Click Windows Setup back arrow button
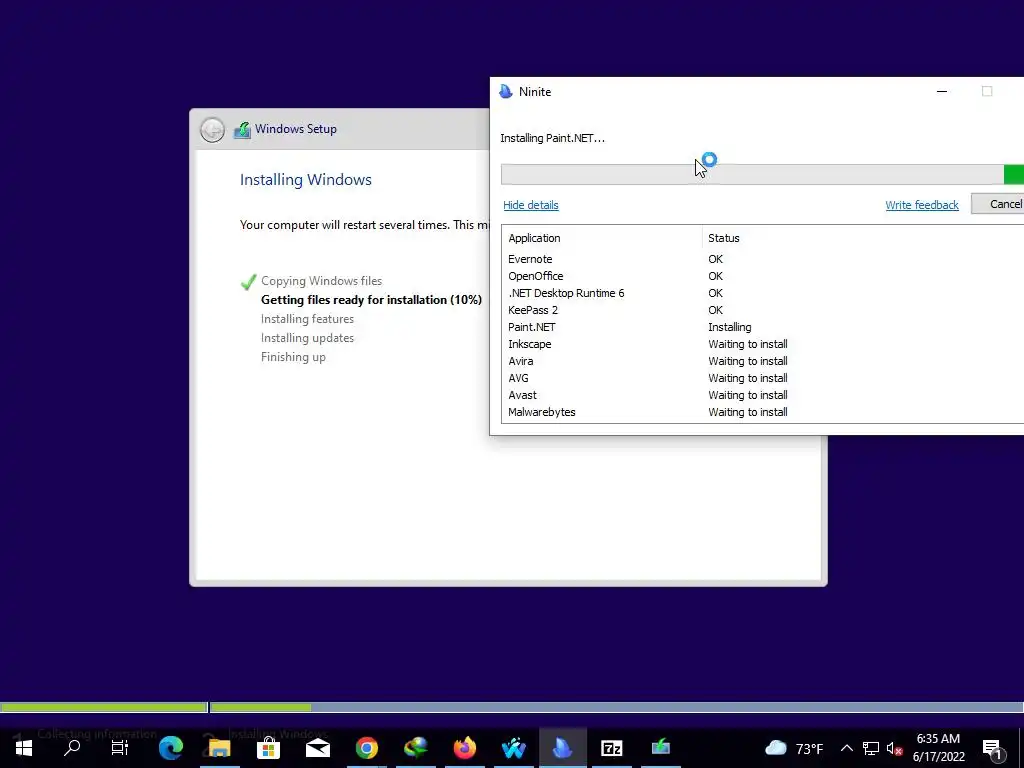Image resolution: width=1024 pixels, height=768 pixels. [x=212, y=129]
